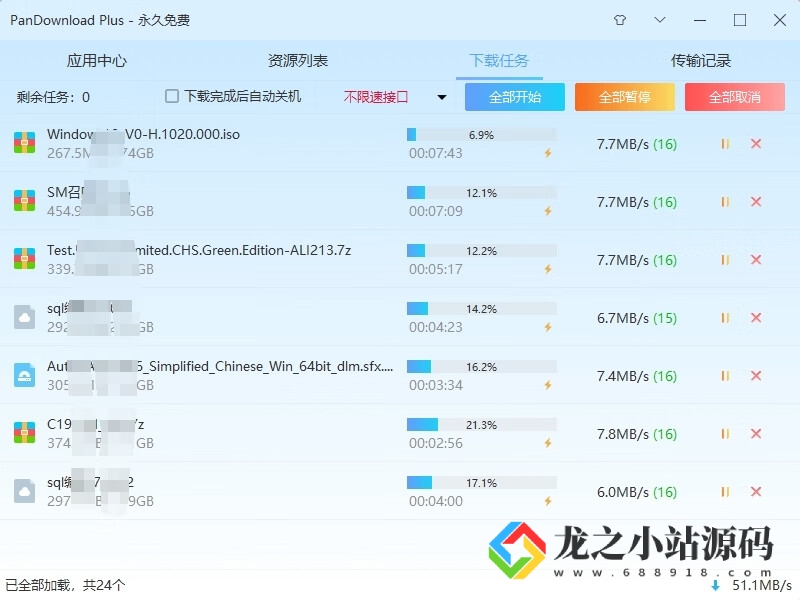800x600 pixels.
Task: Click the 全部开始 button
Action: point(515,97)
